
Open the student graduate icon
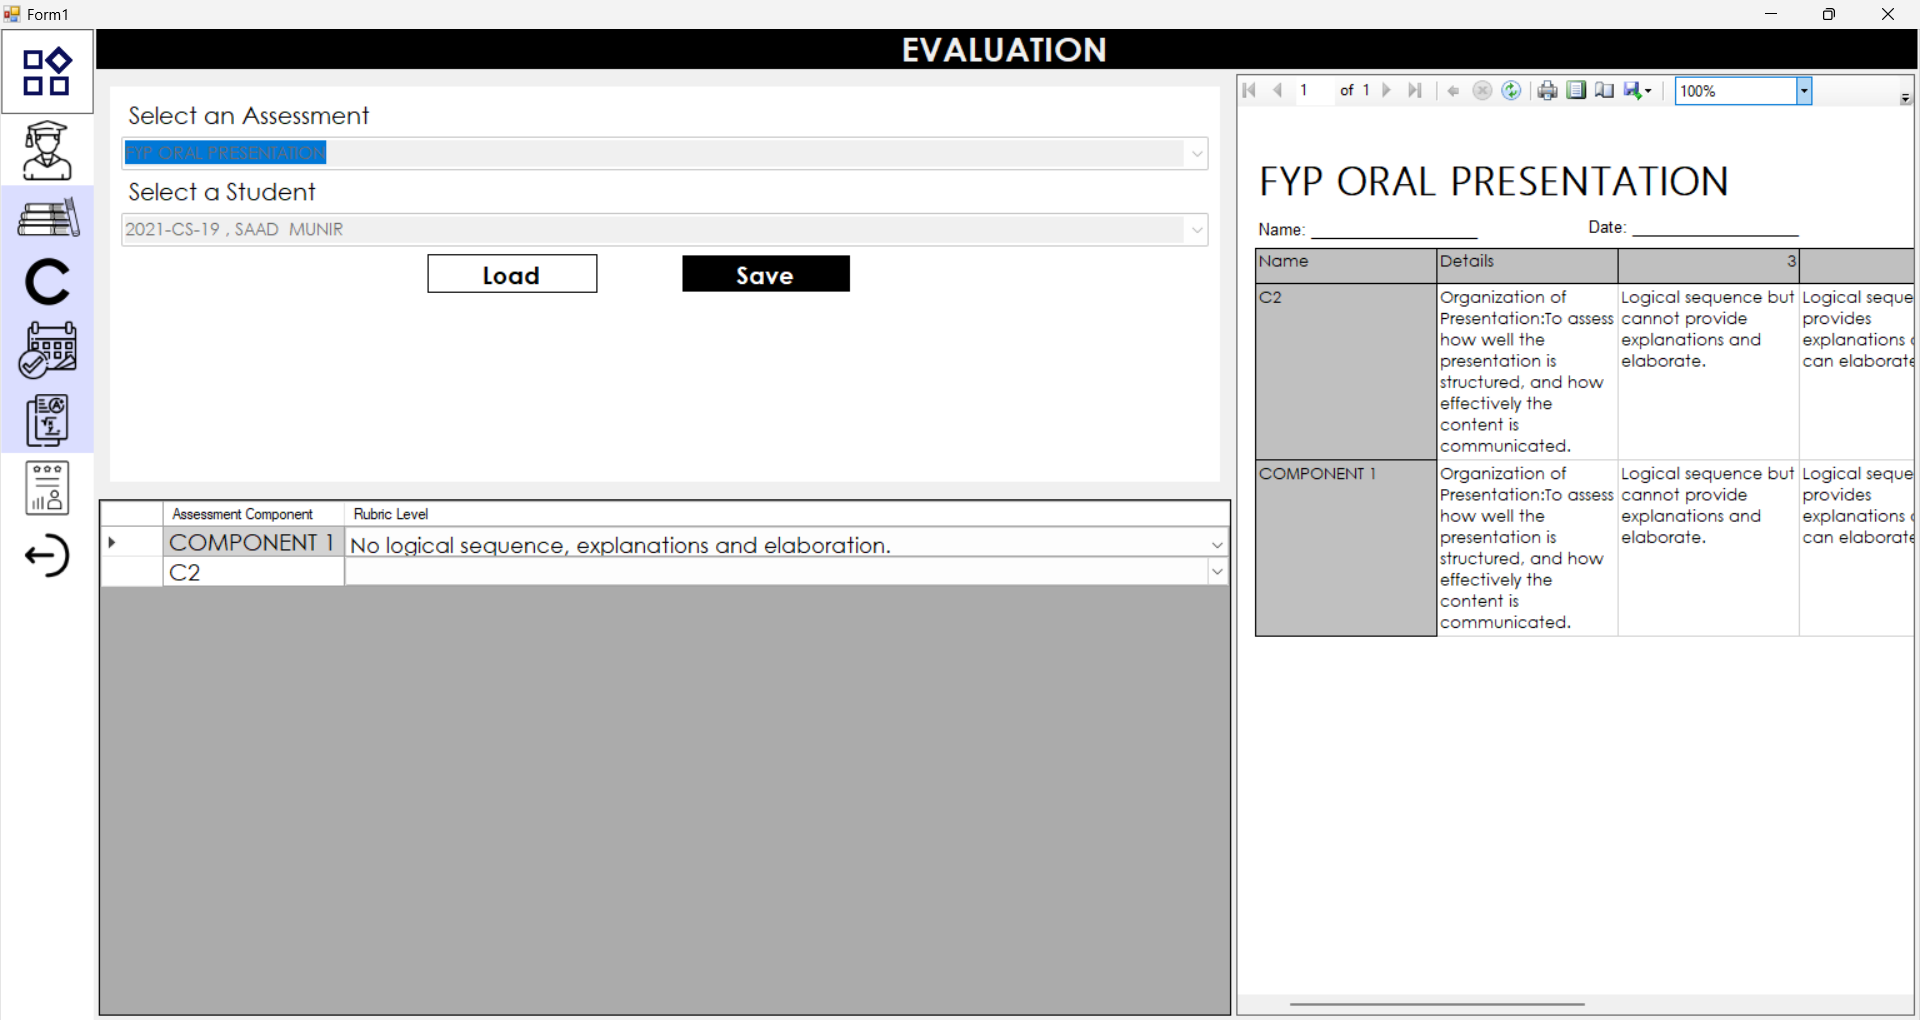point(47,150)
